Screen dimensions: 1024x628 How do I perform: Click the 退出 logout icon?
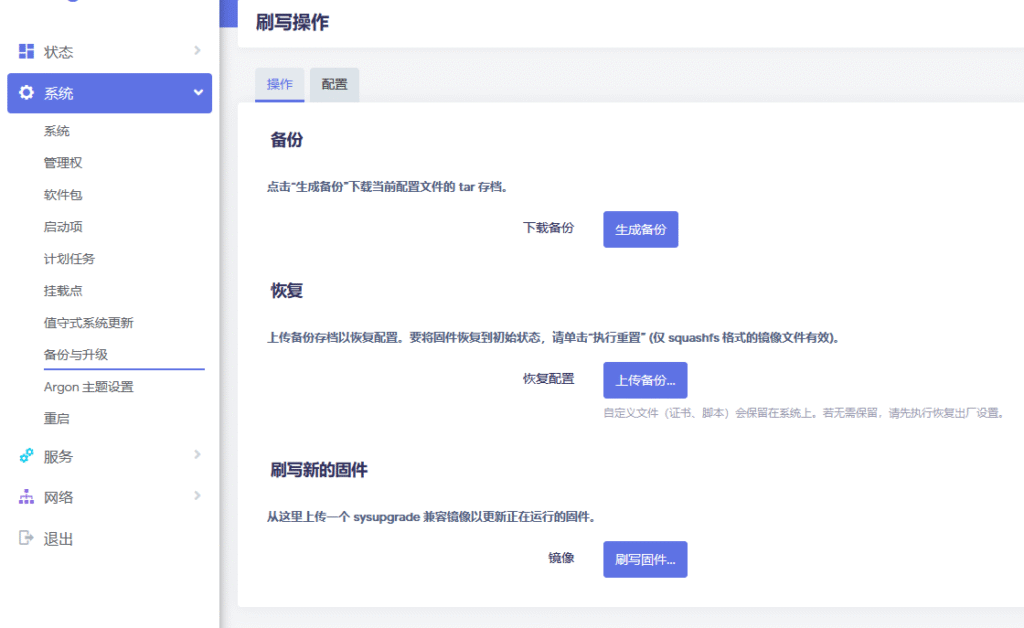(x=27, y=538)
